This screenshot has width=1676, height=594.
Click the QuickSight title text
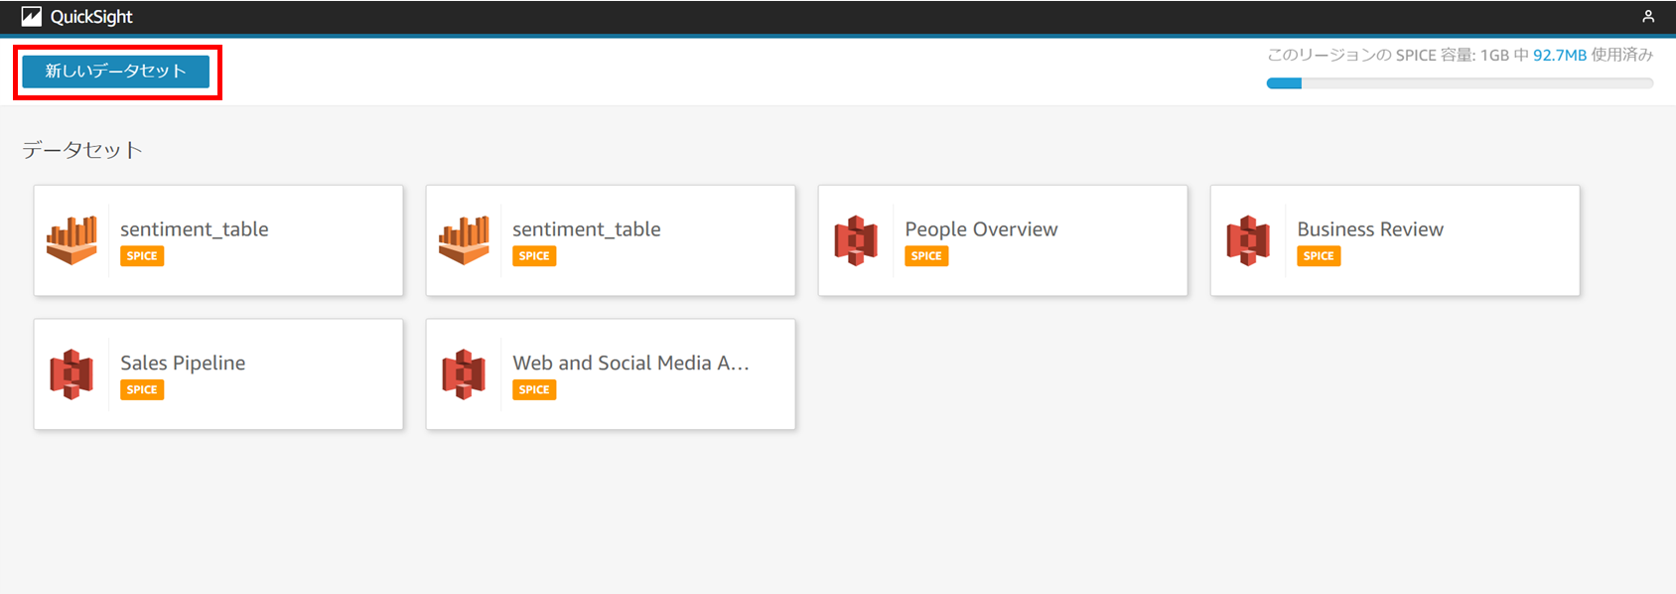pos(91,16)
